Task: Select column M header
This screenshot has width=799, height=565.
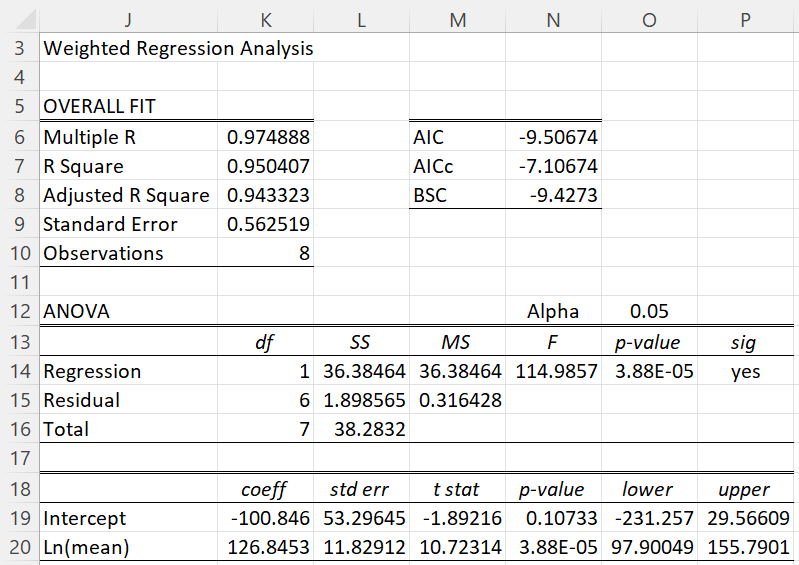Action: tap(458, 19)
